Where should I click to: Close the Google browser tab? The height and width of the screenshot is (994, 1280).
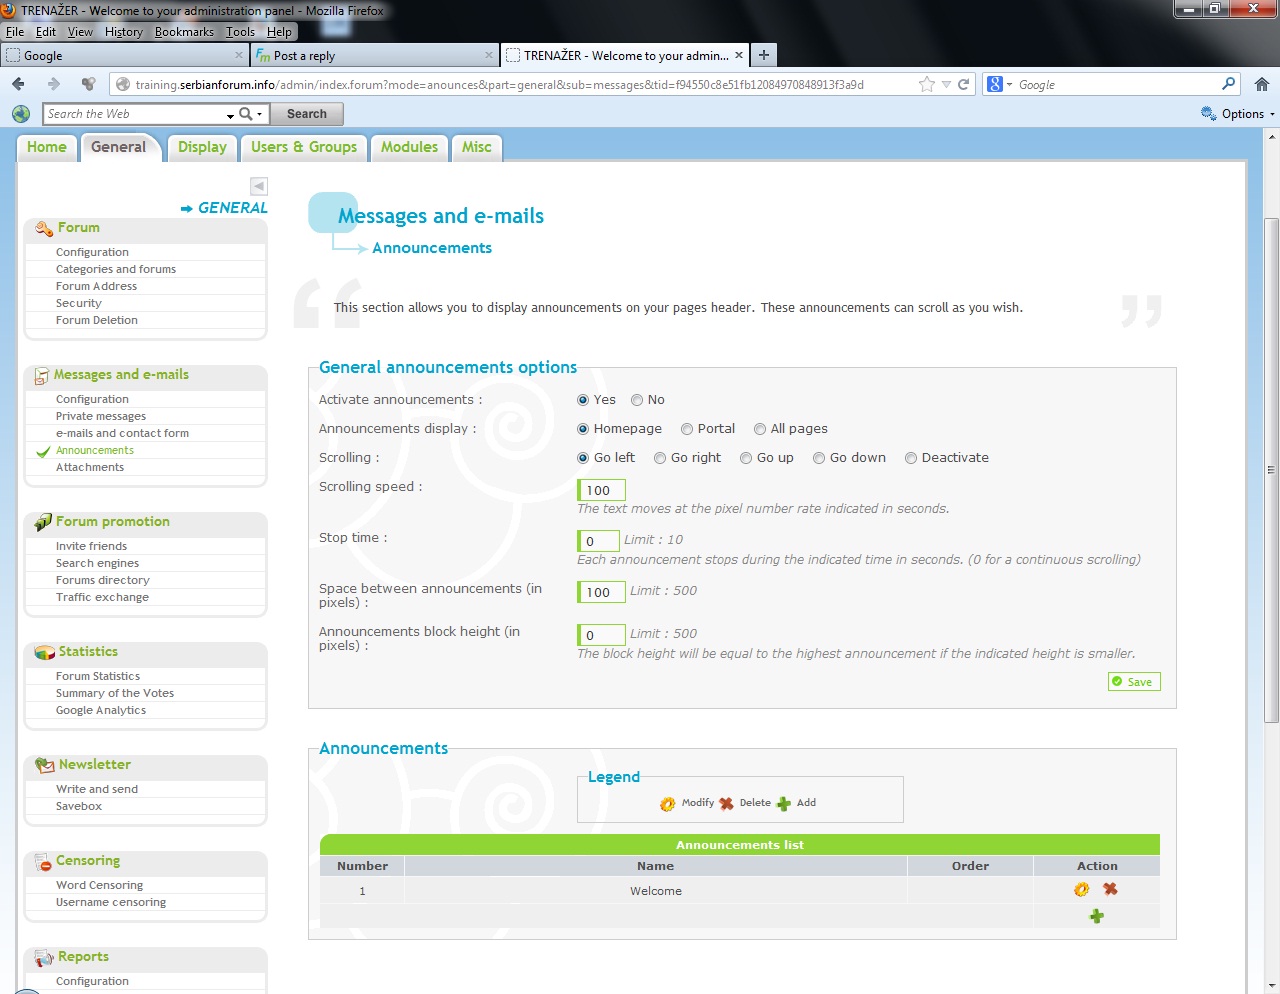coord(239,55)
